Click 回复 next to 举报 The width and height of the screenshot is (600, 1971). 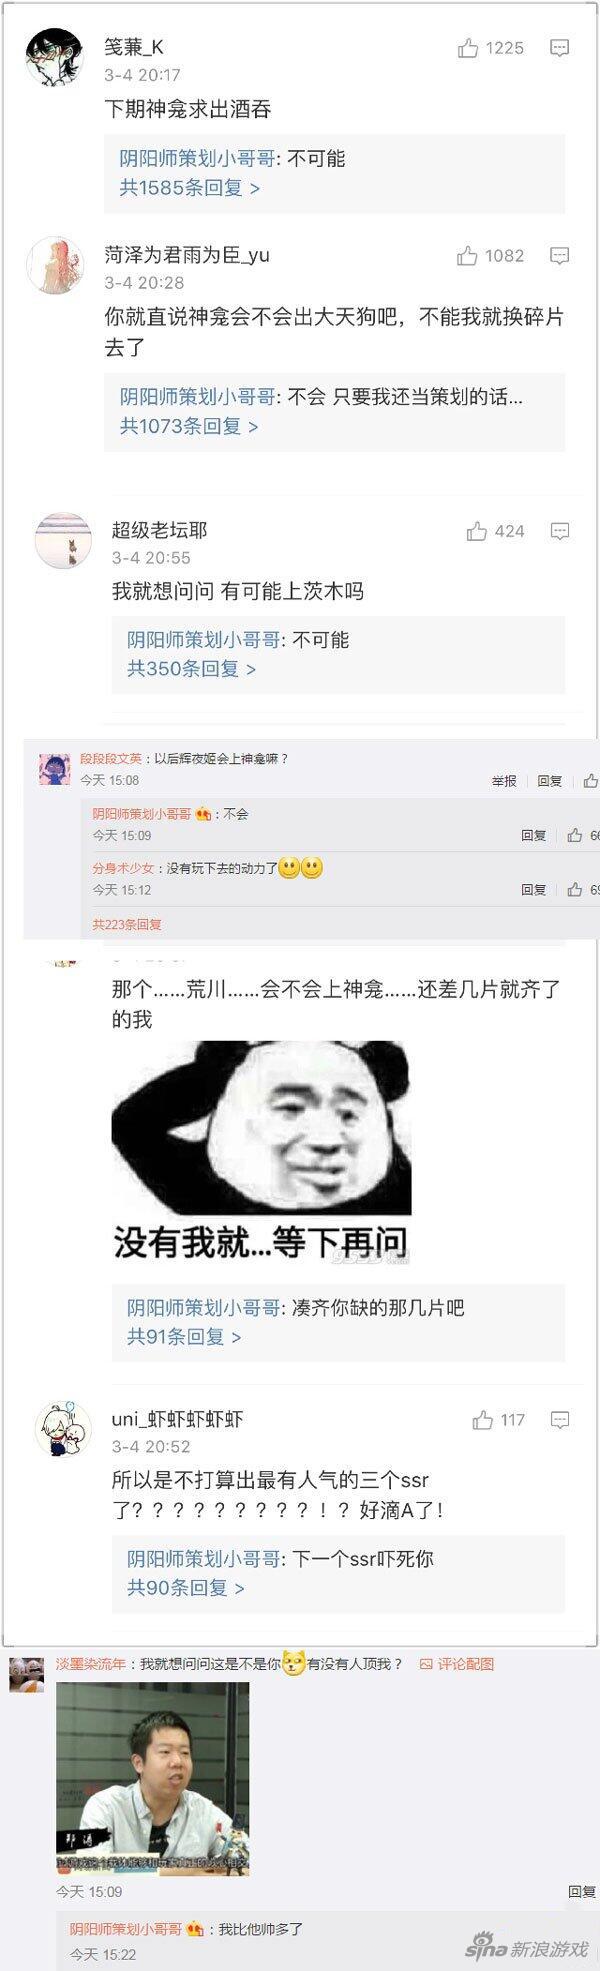coord(550,781)
